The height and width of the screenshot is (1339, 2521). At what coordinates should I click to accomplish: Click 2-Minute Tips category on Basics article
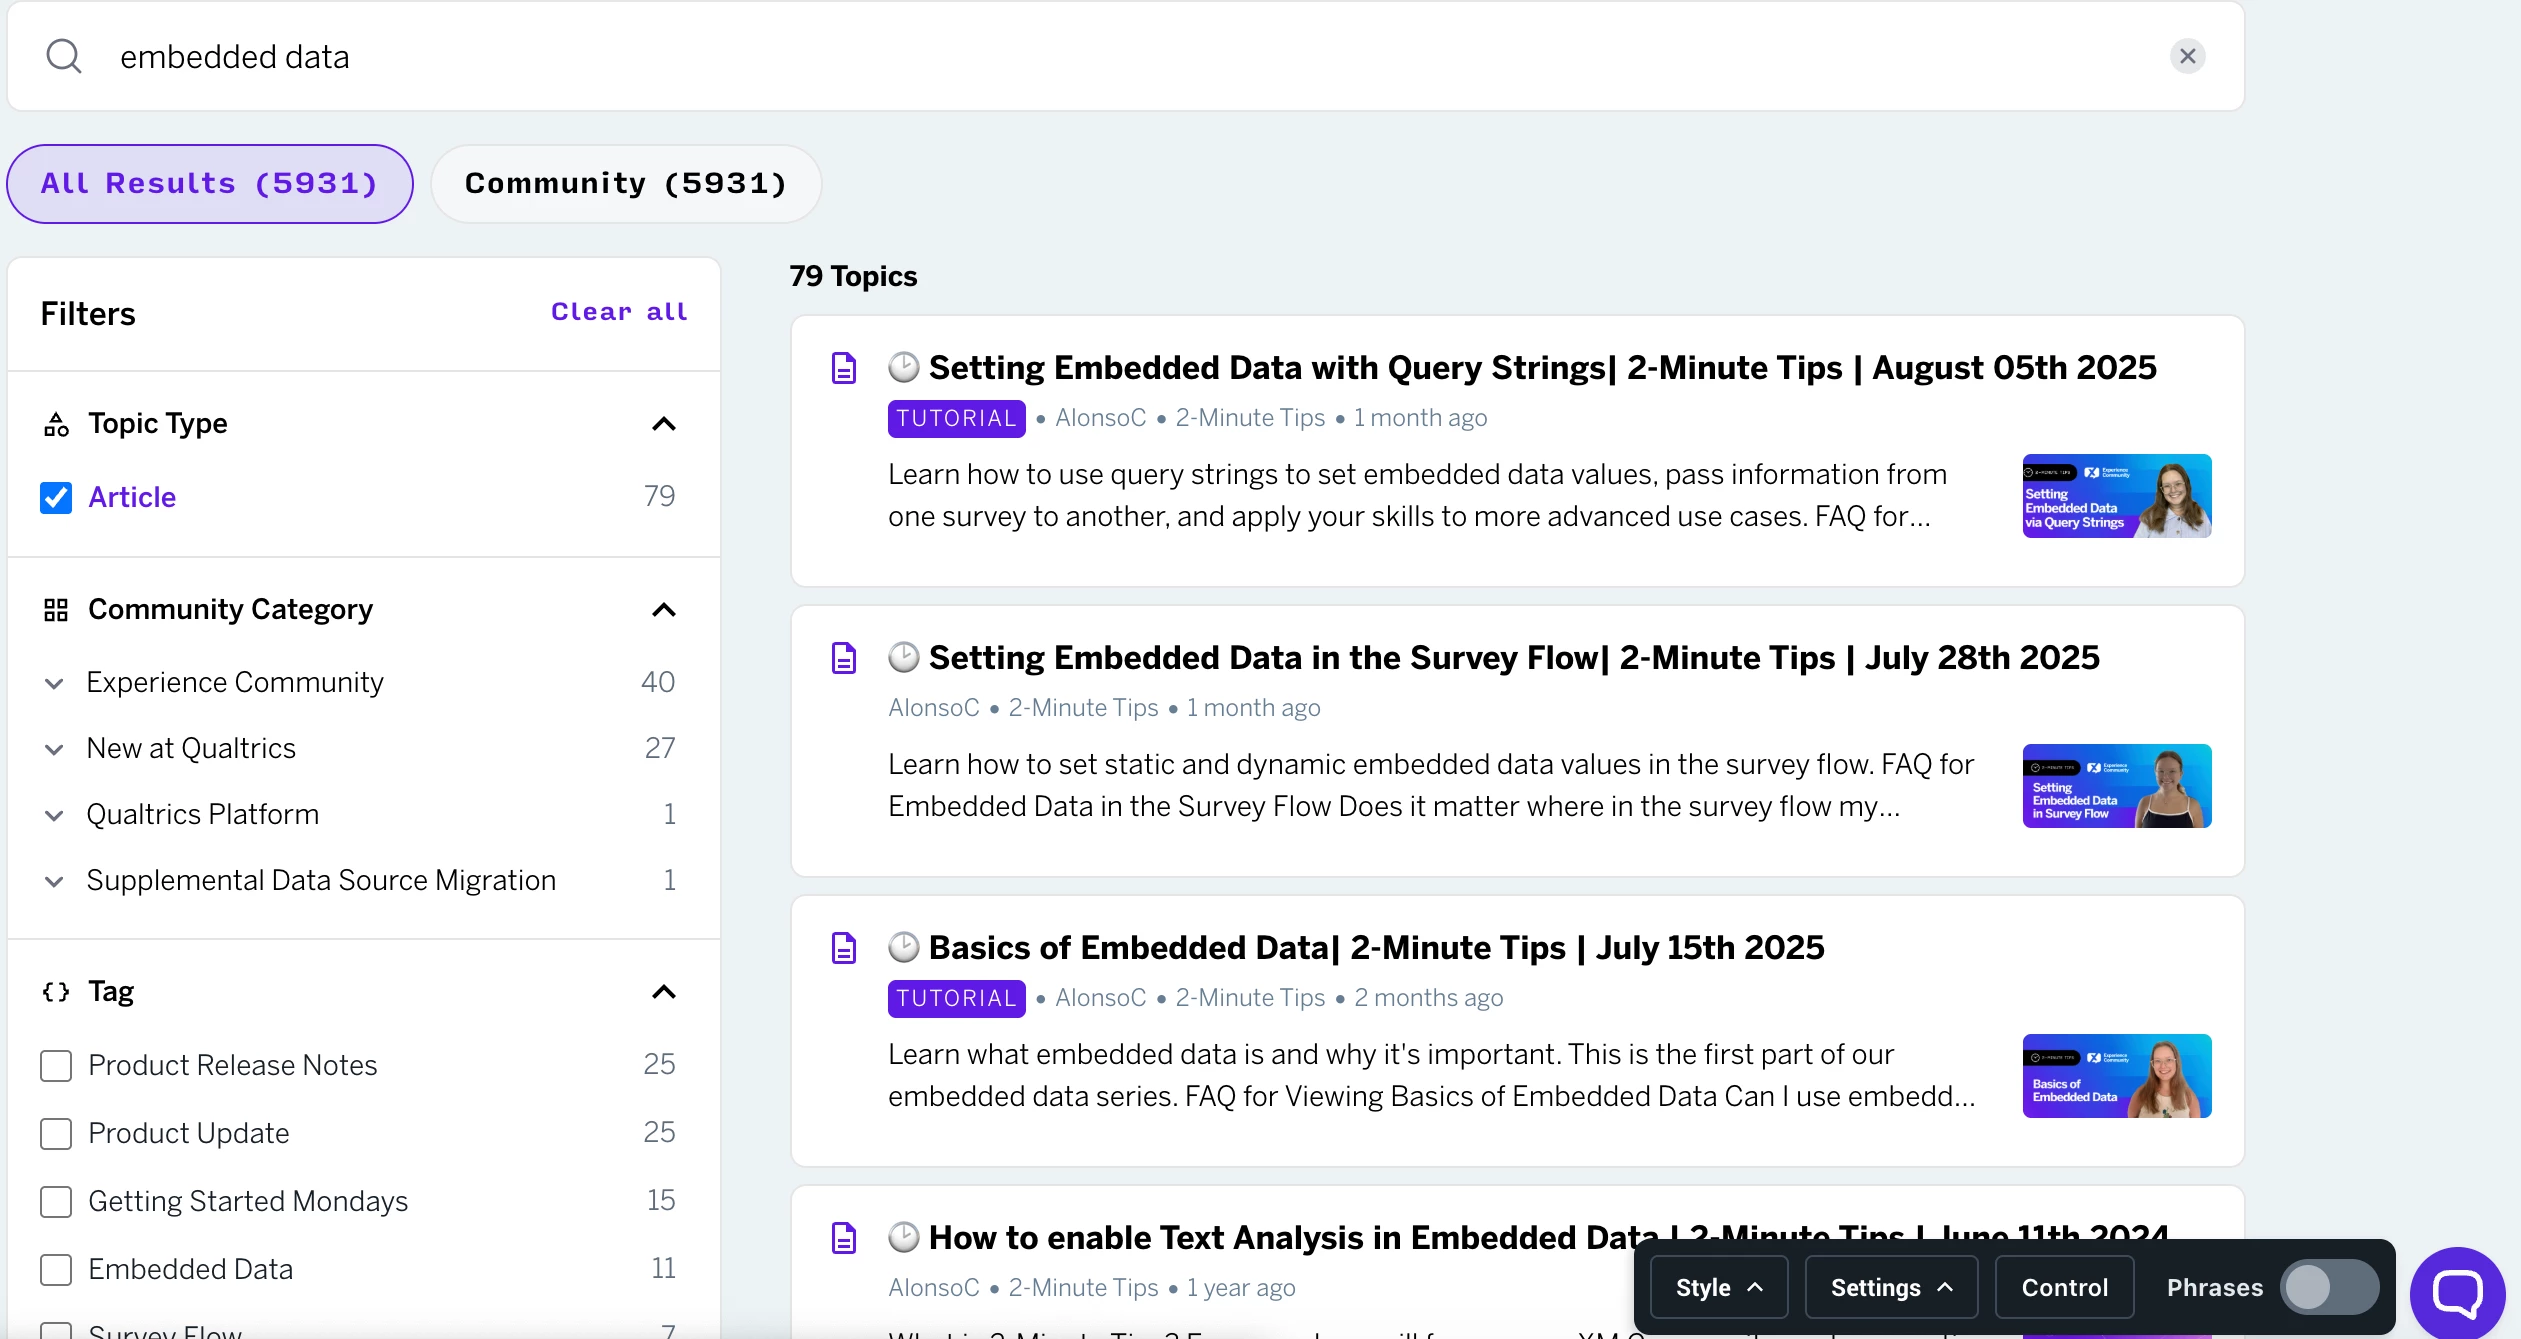[x=1250, y=998]
